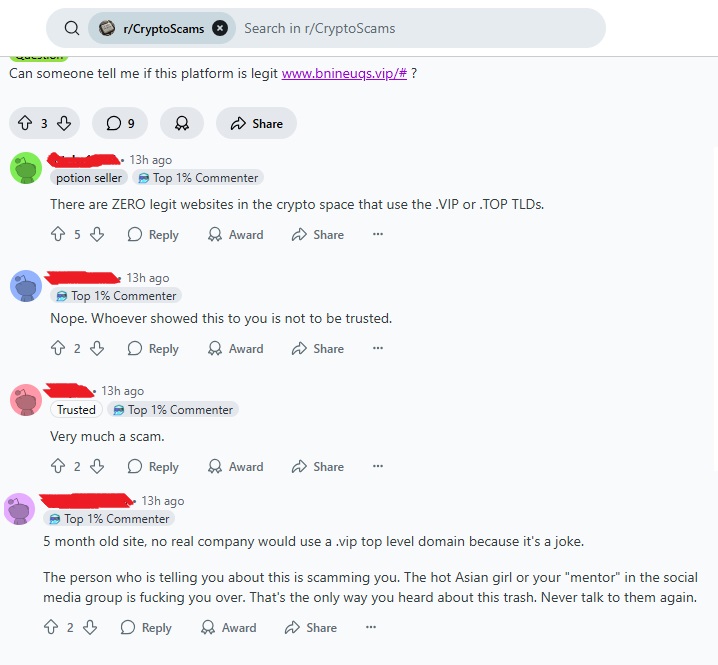Viewport: 718px width, 665px height.
Task: Downvote the ZERO legit websites comment
Action: coord(97,234)
